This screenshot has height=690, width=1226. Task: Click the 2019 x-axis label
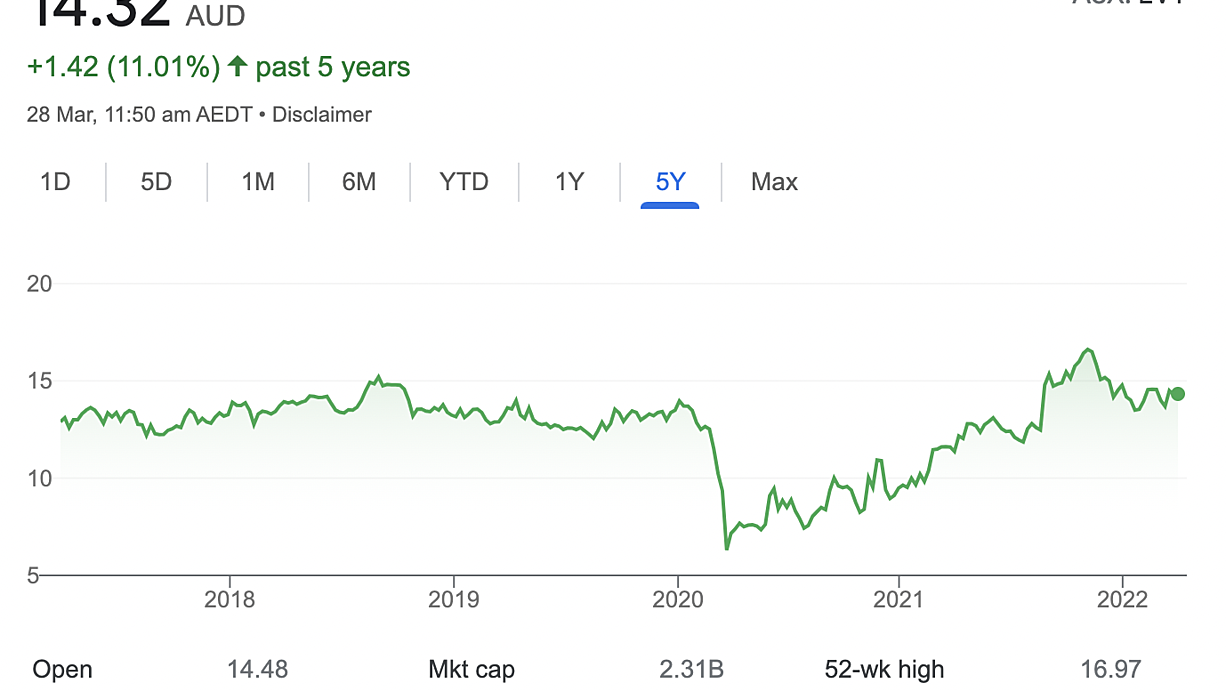click(x=453, y=600)
